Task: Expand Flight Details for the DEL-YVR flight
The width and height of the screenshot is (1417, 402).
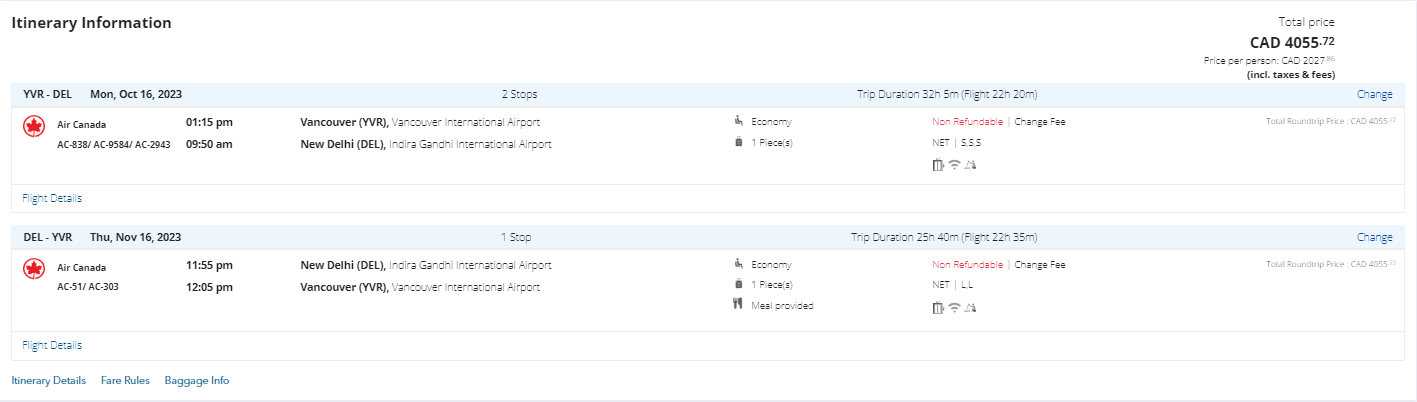Action: [52, 345]
